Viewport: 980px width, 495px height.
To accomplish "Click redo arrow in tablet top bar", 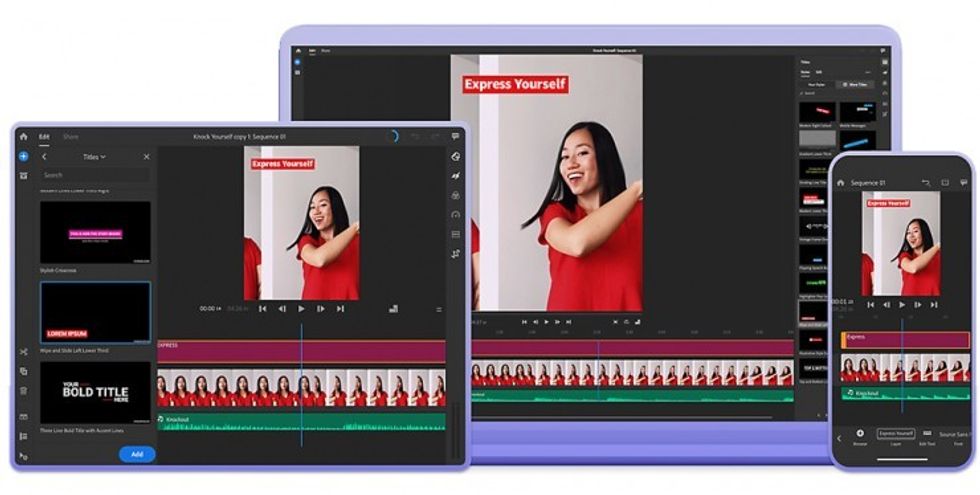I will coord(435,136).
